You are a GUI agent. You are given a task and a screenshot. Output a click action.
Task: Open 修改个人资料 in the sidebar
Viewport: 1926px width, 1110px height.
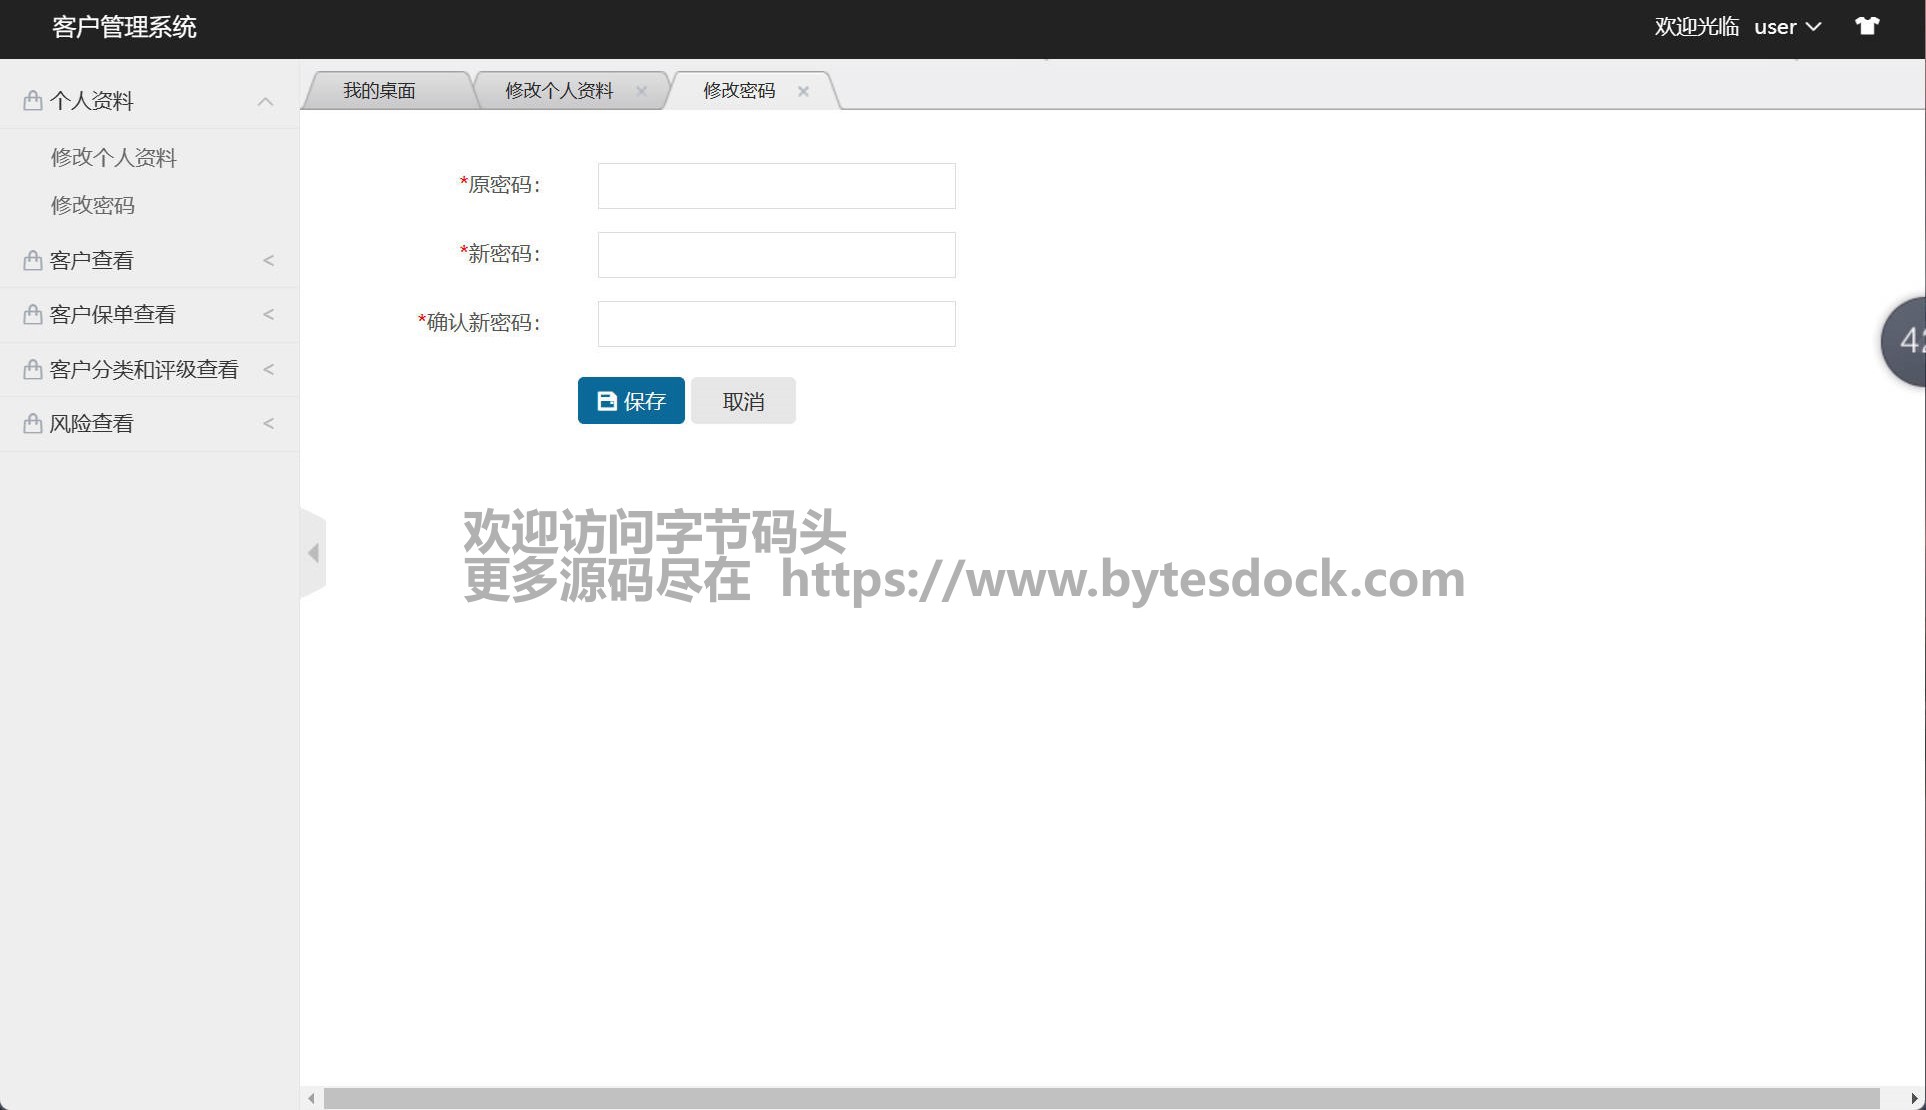point(113,157)
